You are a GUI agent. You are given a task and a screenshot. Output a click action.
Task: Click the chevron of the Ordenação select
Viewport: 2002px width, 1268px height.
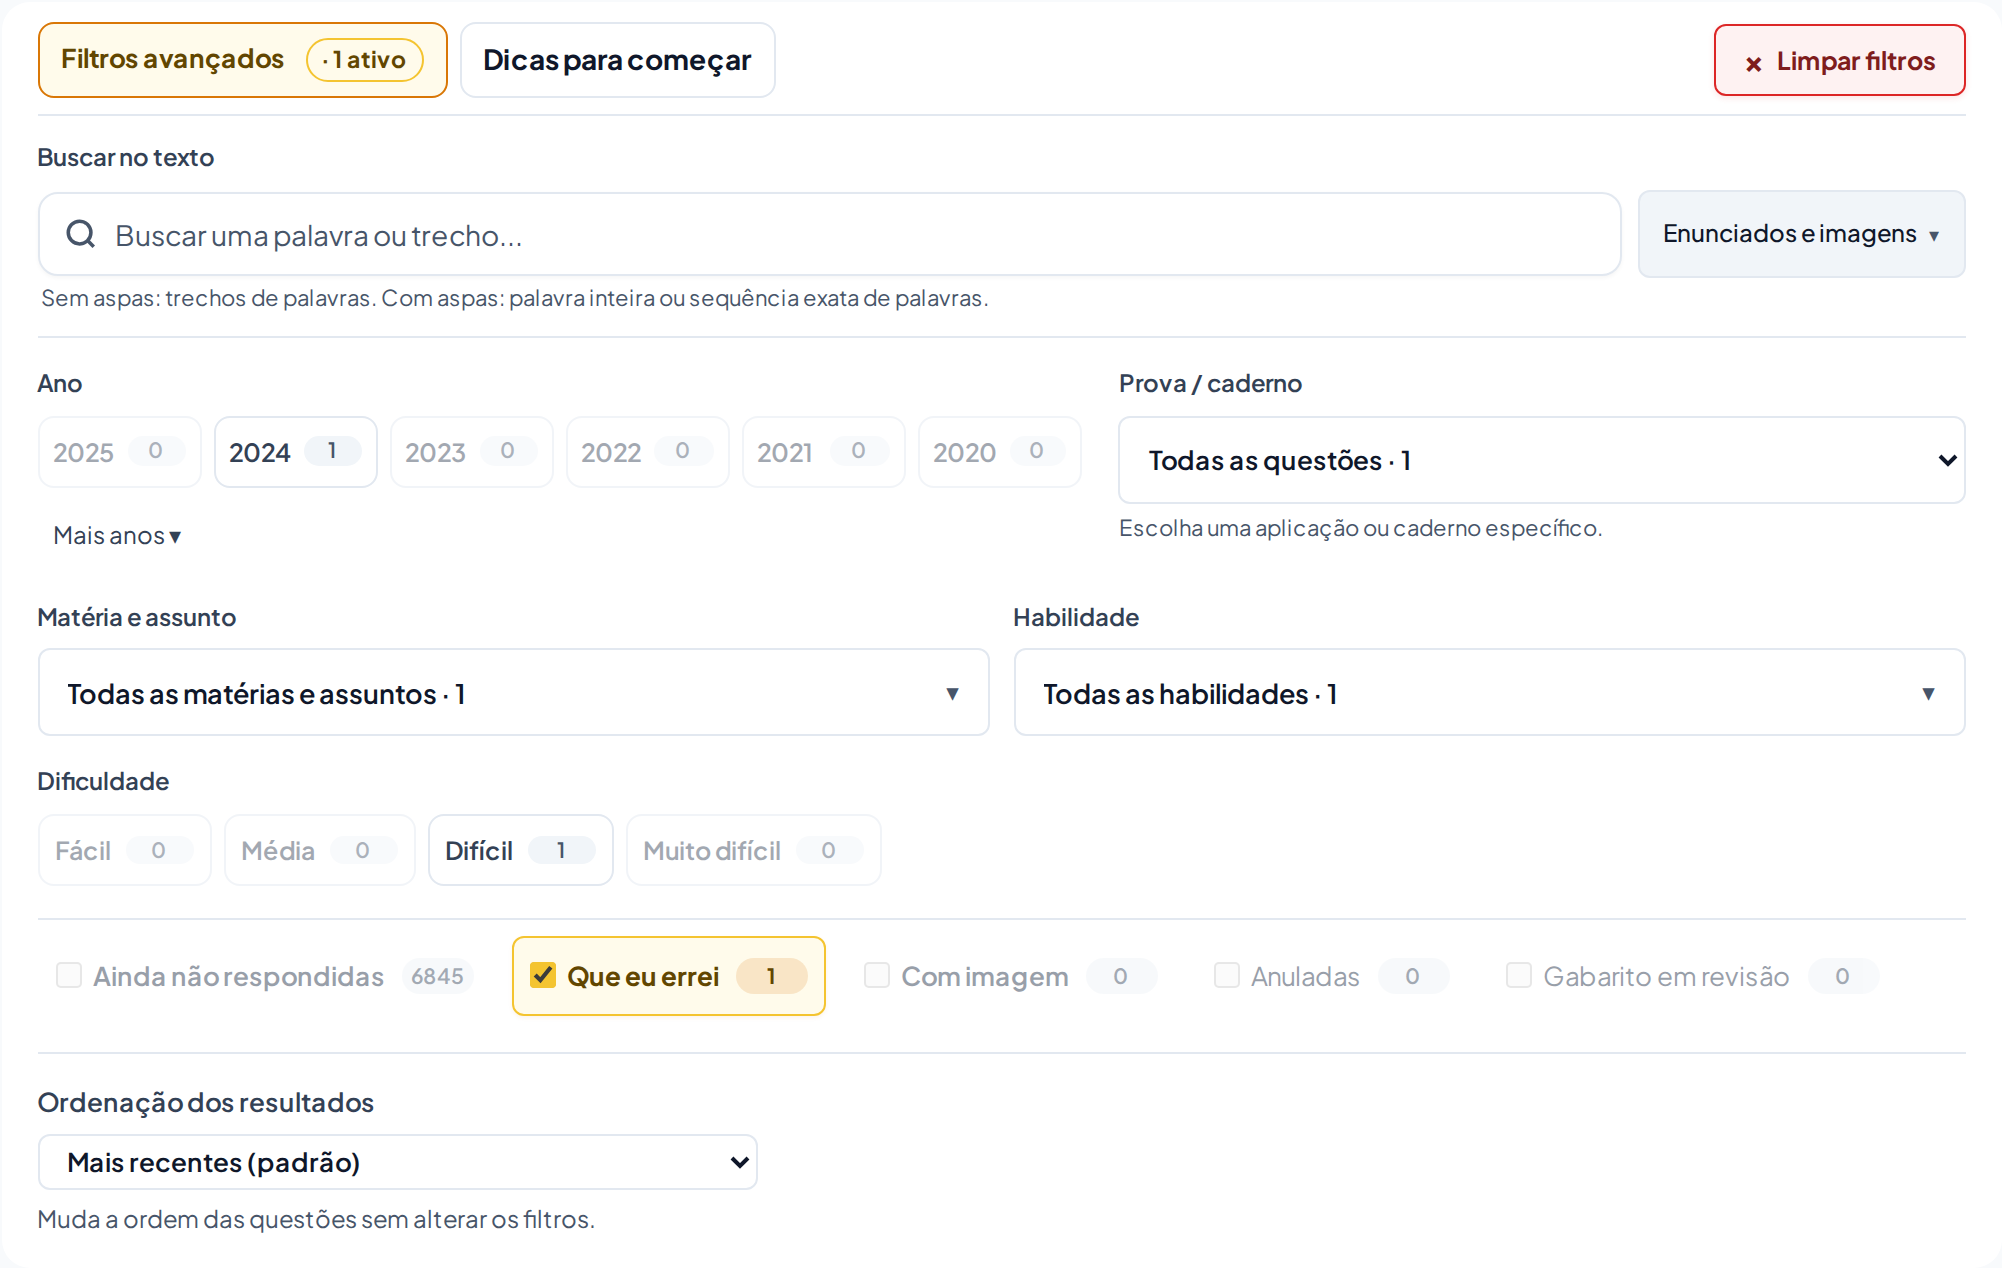[740, 1162]
